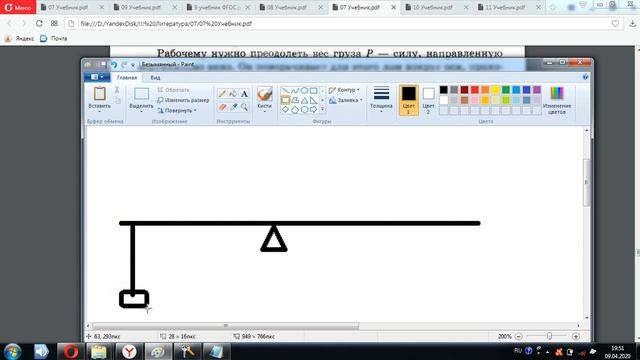Choose the Pentagon shape

[295, 109]
